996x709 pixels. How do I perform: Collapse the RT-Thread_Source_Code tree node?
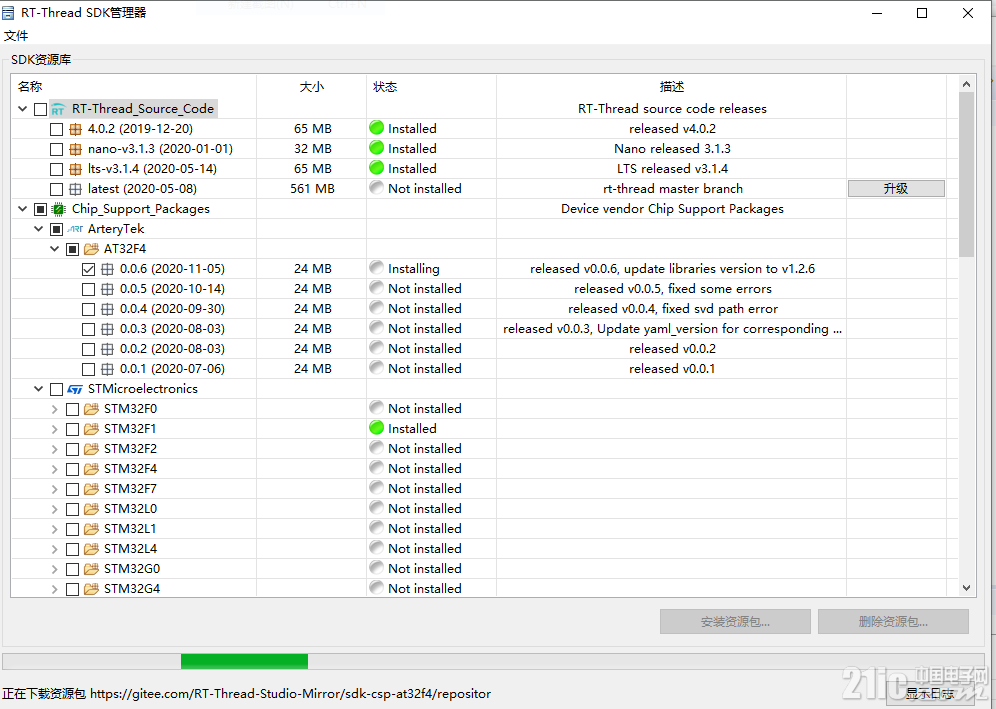click(x=23, y=109)
